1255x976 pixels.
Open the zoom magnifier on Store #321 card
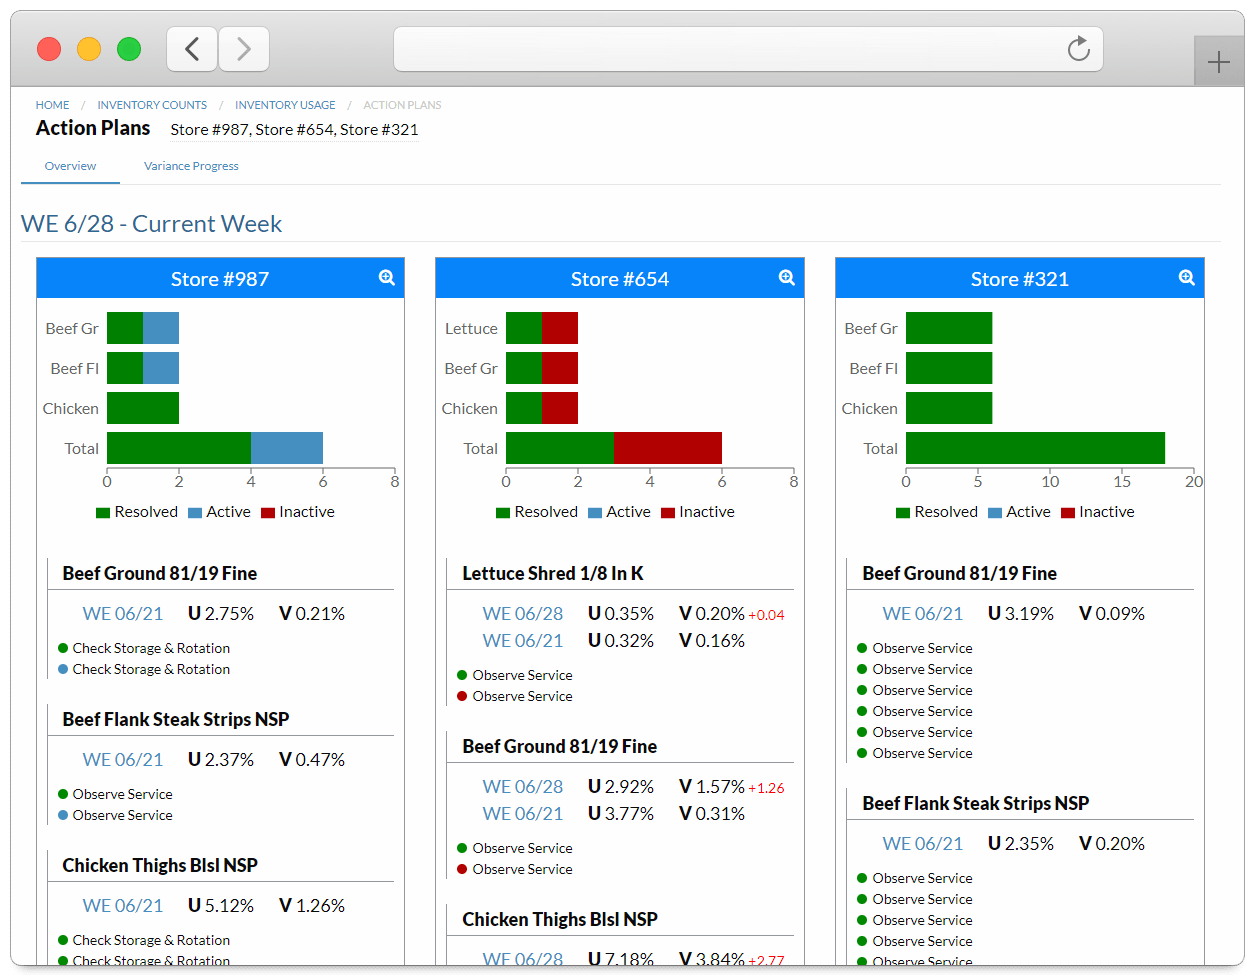(x=1186, y=278)
